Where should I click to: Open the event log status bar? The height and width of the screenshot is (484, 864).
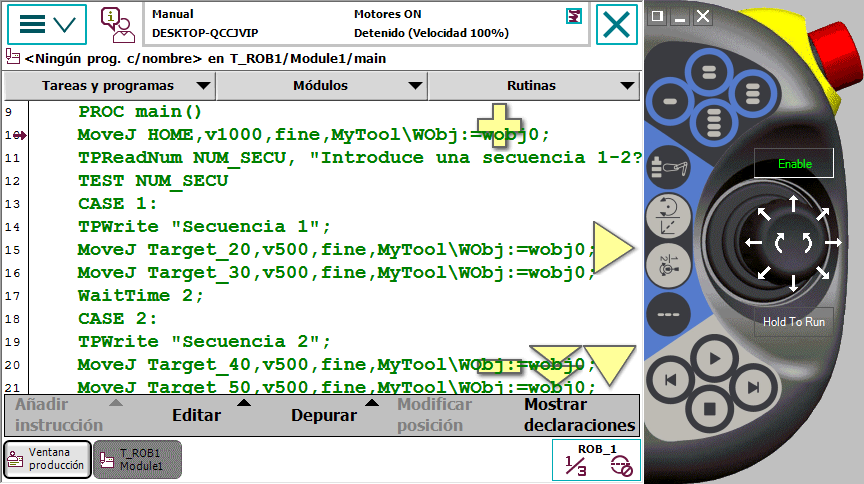pos(367,24)
